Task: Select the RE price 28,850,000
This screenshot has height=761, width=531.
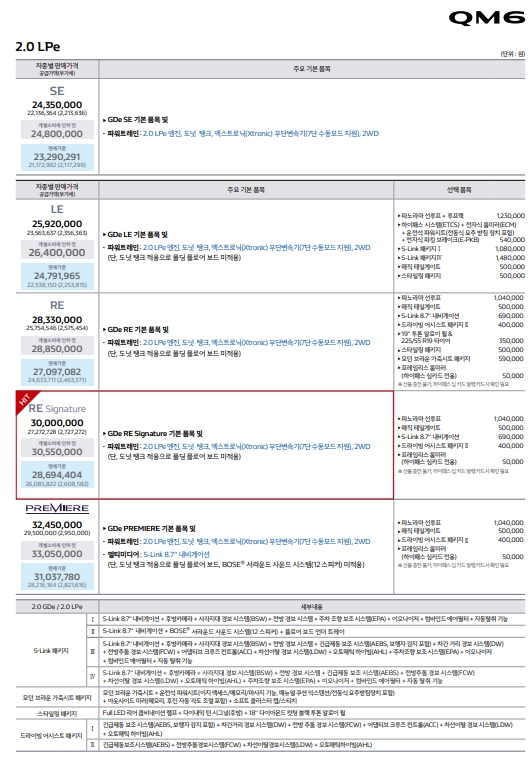Action: pyautogui.click(x=57, y=349)
